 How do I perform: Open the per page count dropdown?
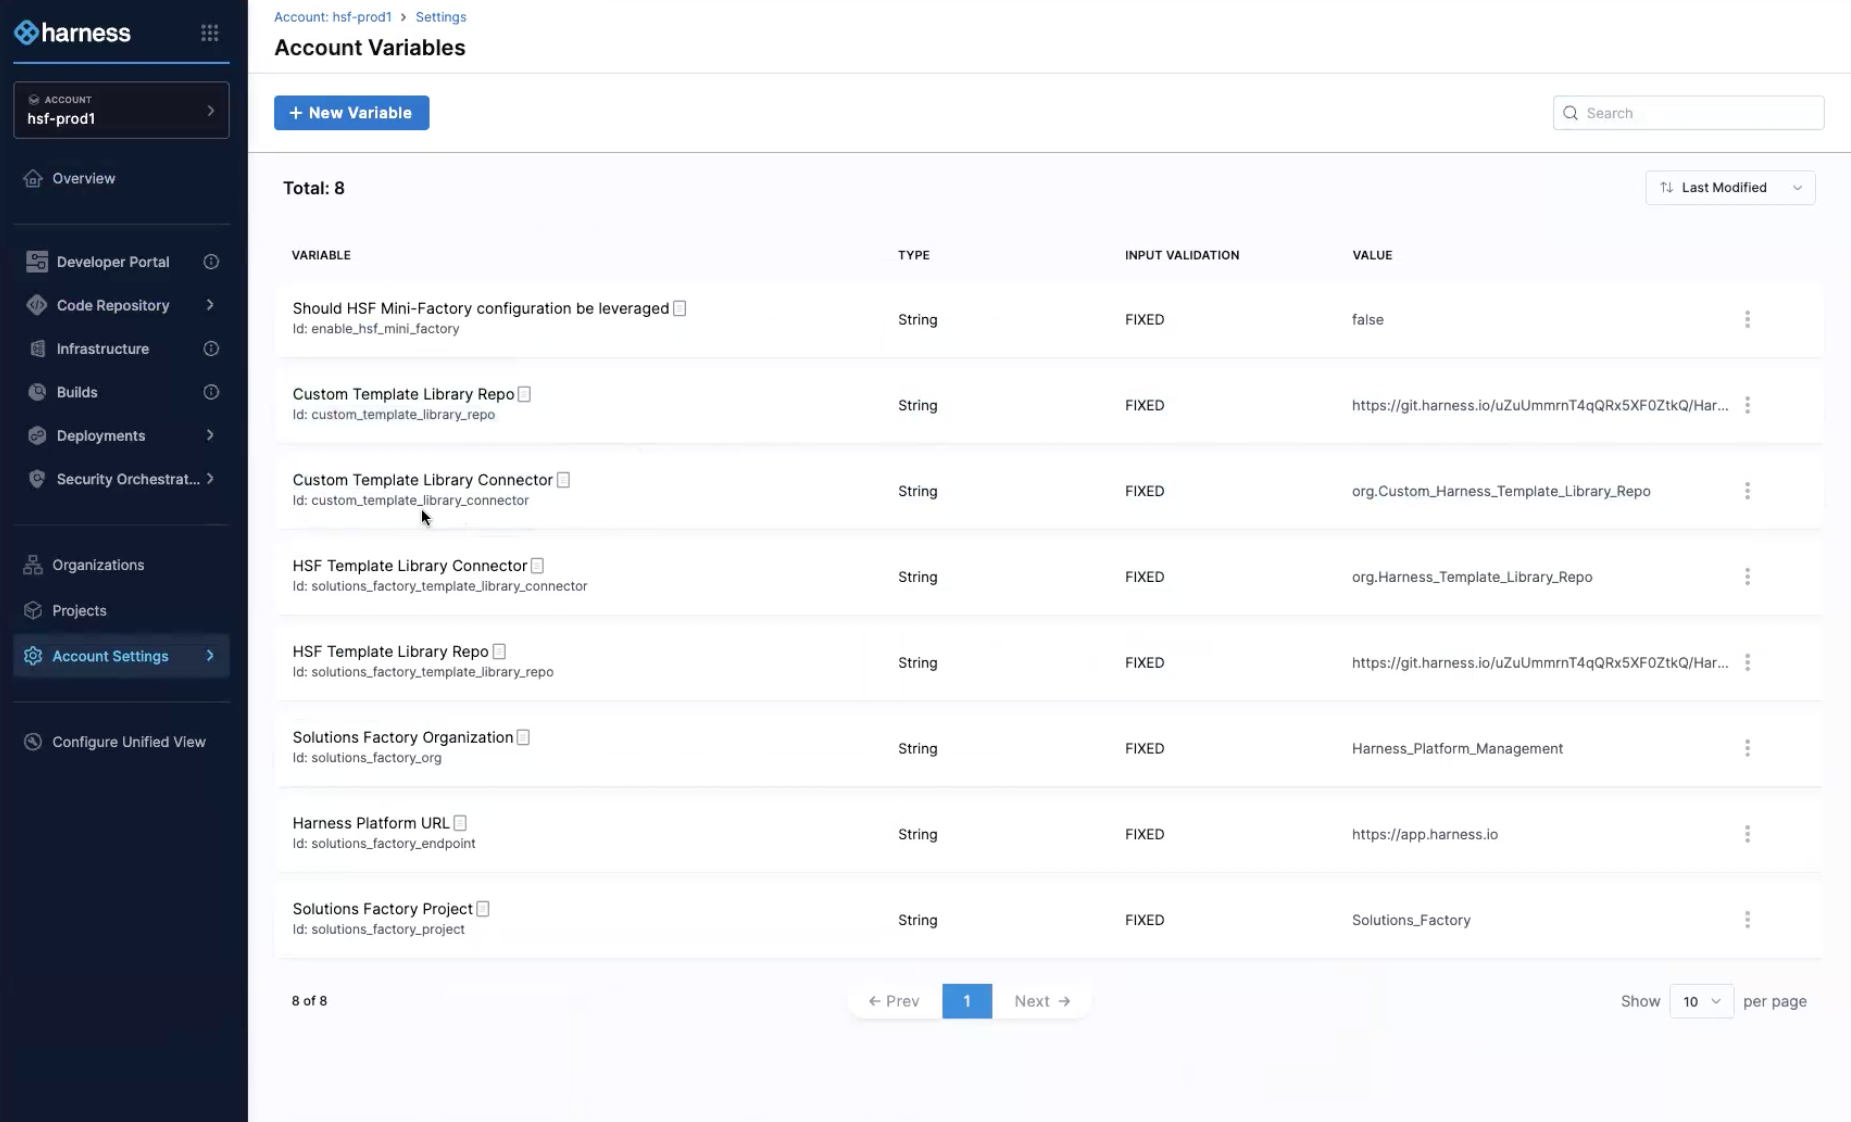(x=1700, y=1001)
